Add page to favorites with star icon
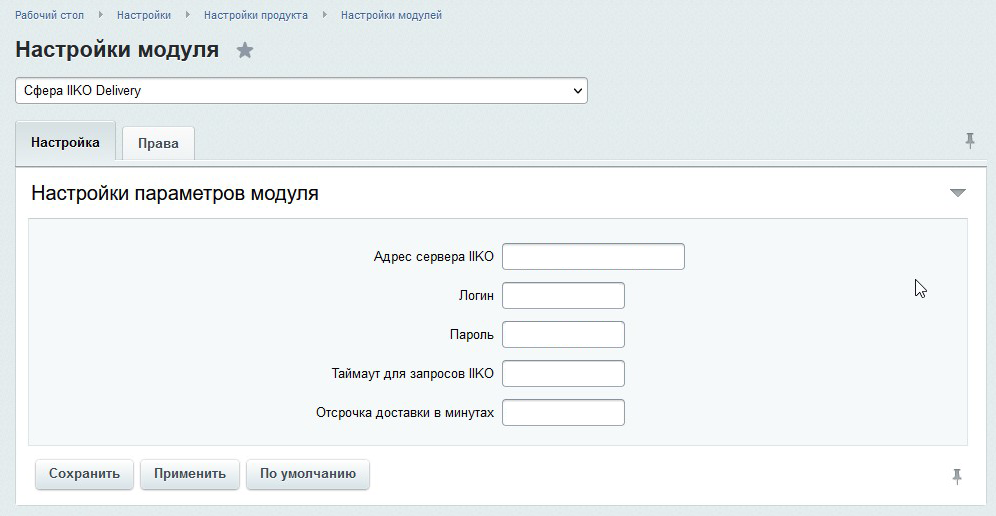Screen dimensions: 996x516 click(245, 50)
